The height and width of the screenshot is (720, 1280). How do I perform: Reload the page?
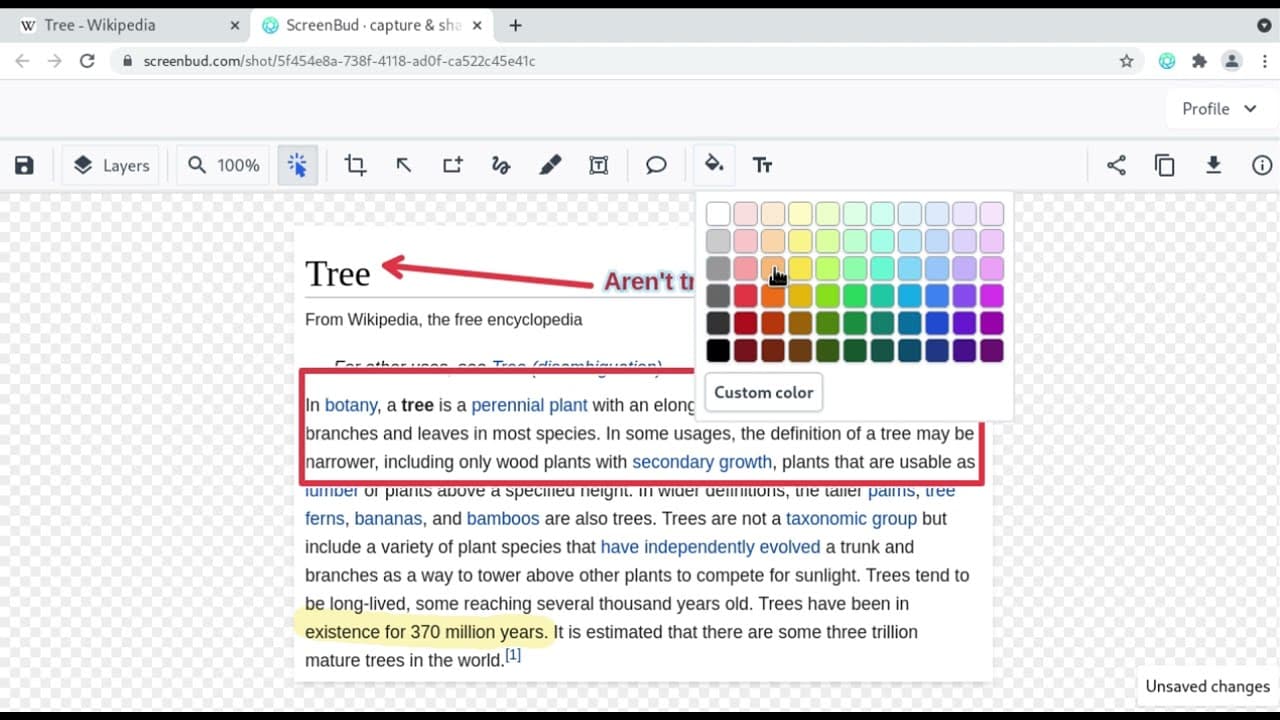pos(87,61)
